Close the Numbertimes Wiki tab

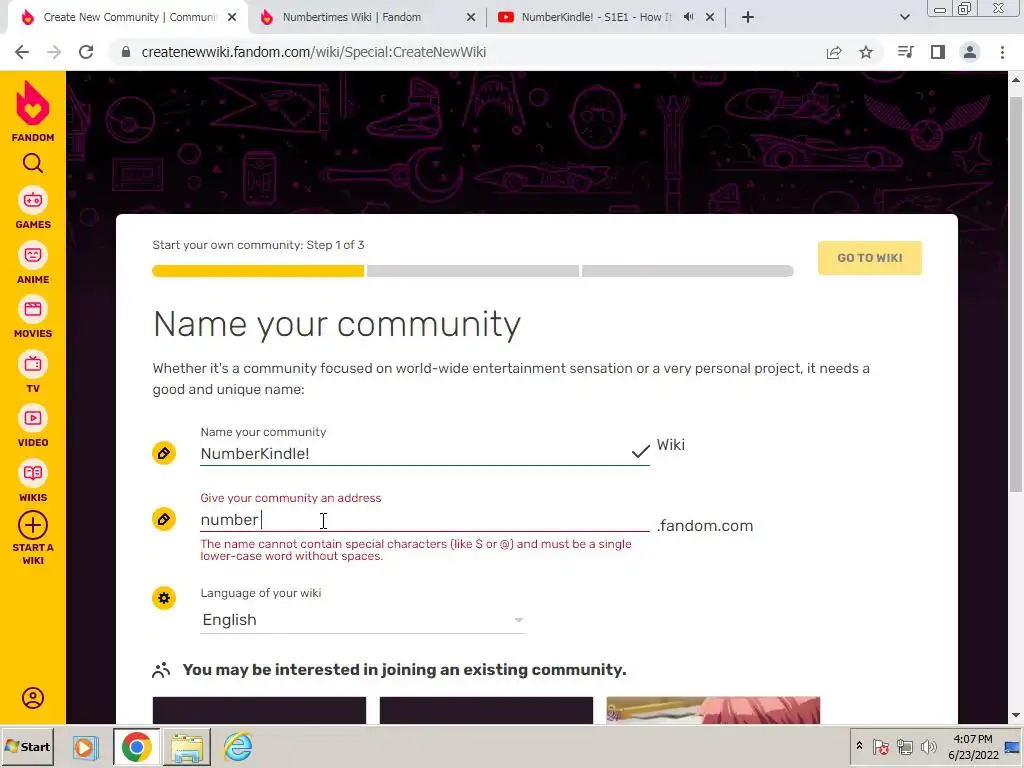471,17
